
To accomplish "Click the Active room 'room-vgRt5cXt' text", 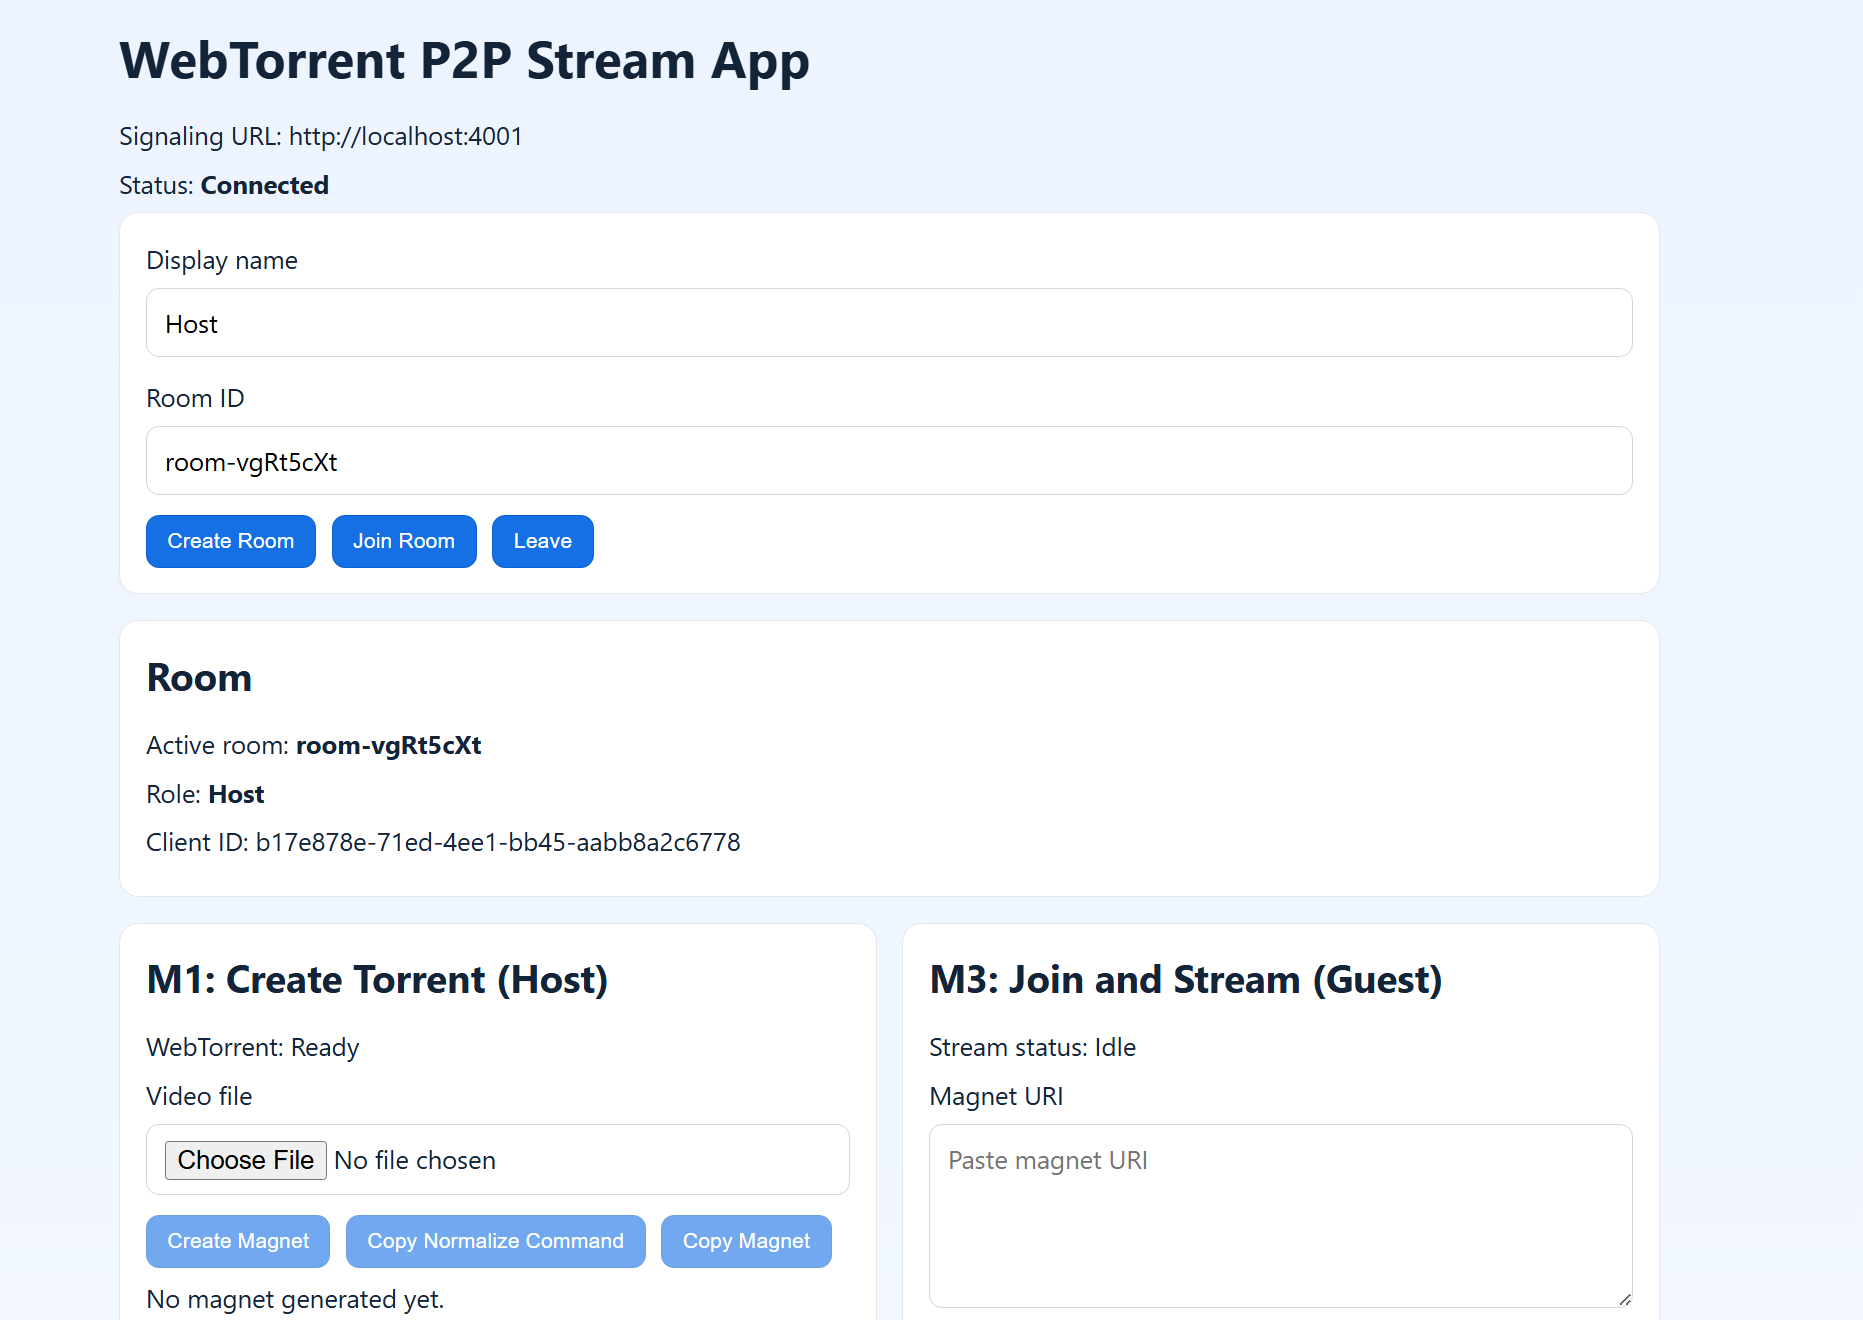I will click(x=389, y=745).
